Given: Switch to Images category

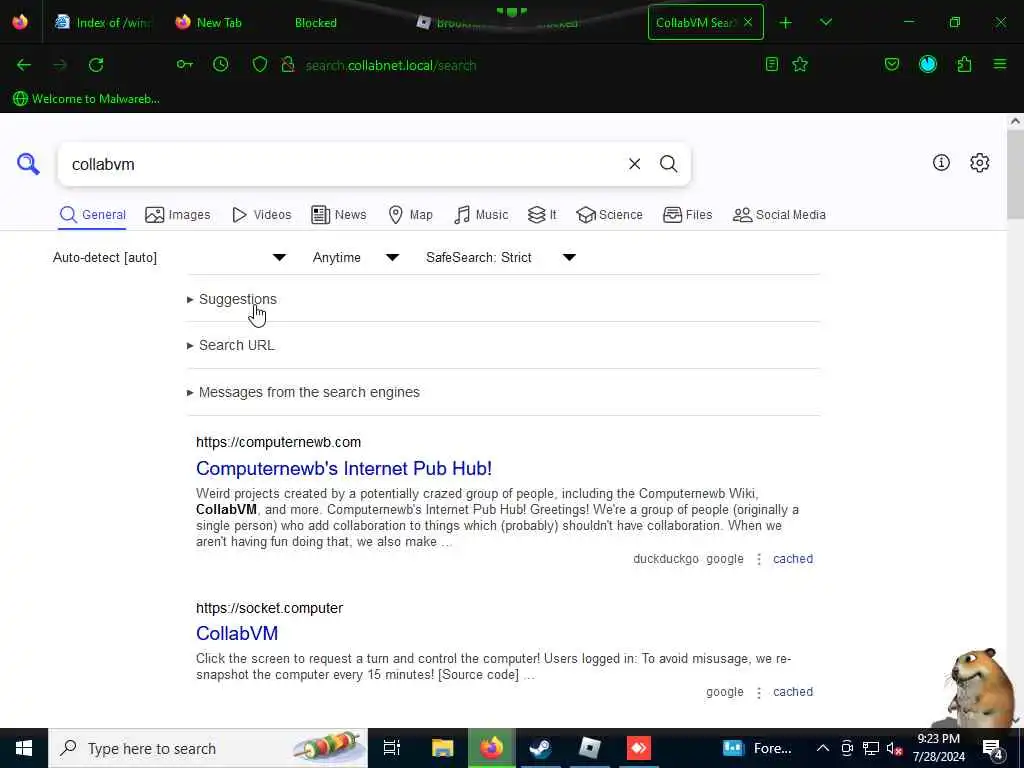Looking at the screenshot, I should [x=178, y=215].
